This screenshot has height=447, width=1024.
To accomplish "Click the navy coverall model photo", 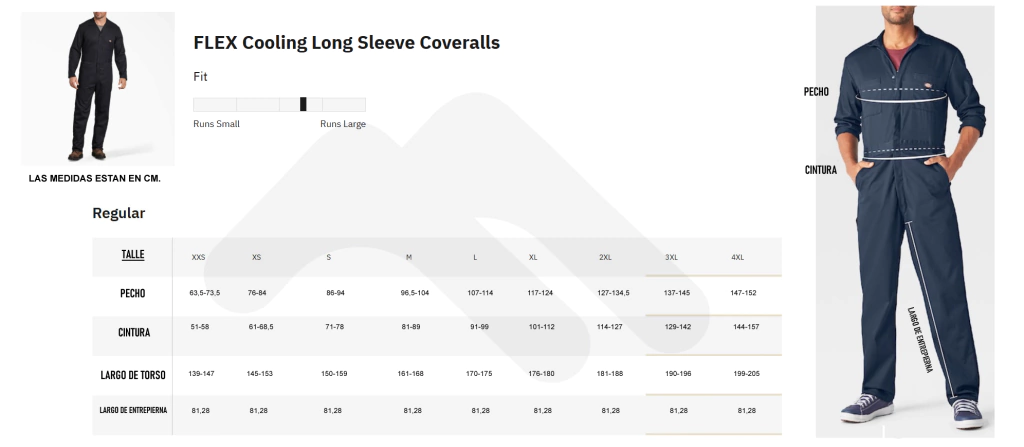I will 905,220.
